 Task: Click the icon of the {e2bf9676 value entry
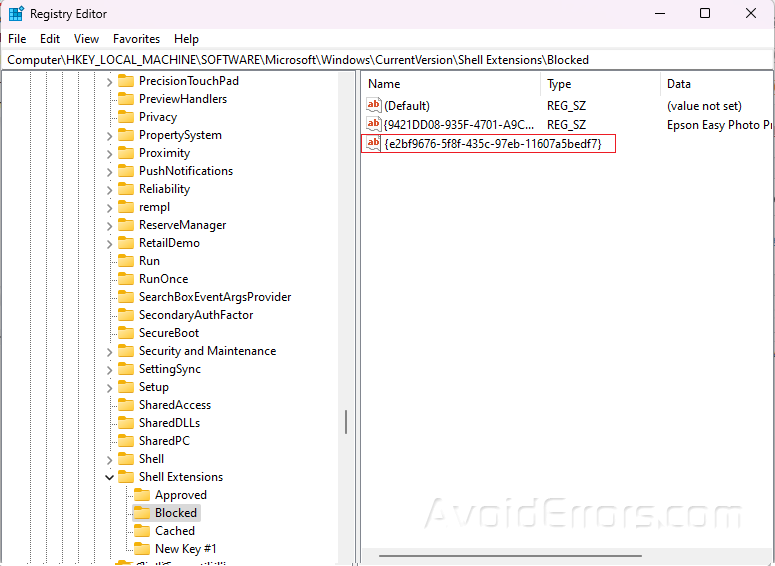tap(374, 144)
